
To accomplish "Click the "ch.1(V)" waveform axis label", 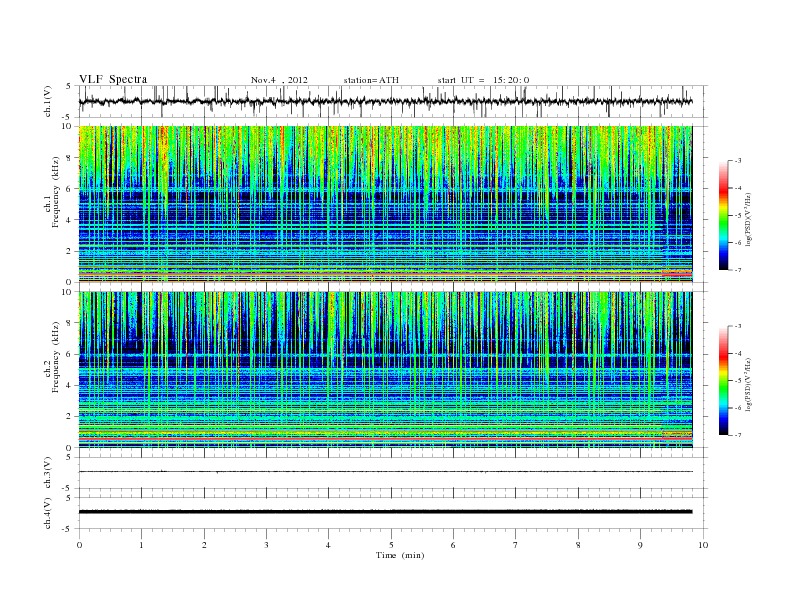I will point(48,101).
